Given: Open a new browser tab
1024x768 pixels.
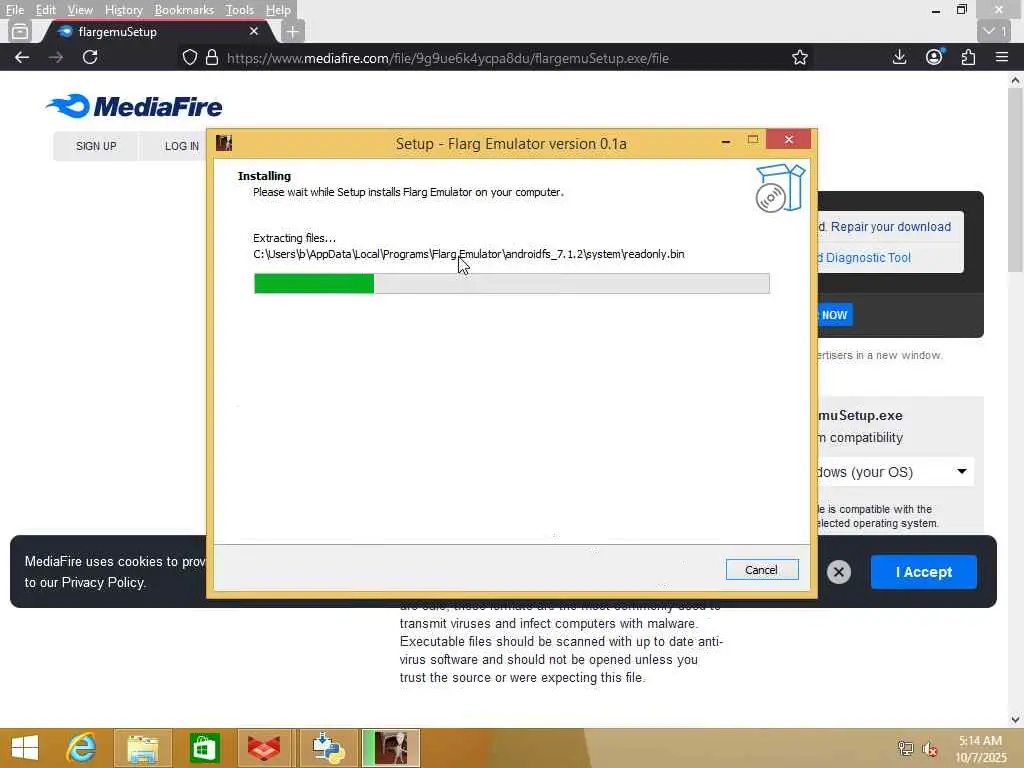Looking at the screenshot, I should coord(293,31).
